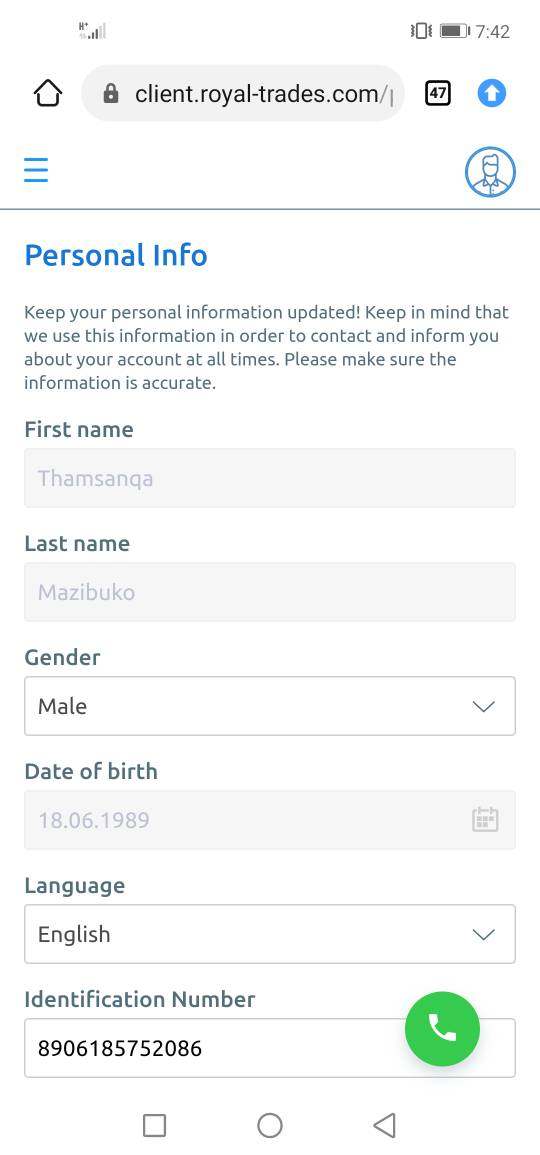
Task: Open the hamburger navigation menu
Action: 35,170
